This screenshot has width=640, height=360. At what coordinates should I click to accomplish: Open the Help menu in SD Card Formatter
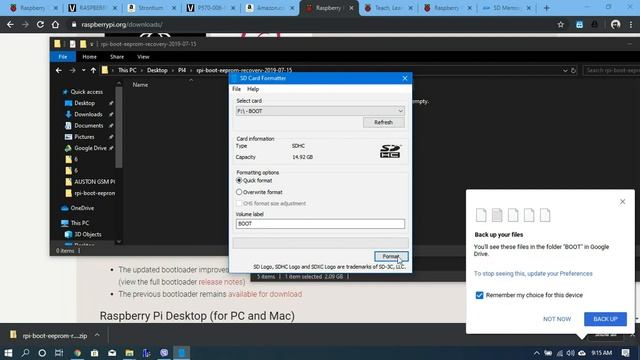(253, 89)
